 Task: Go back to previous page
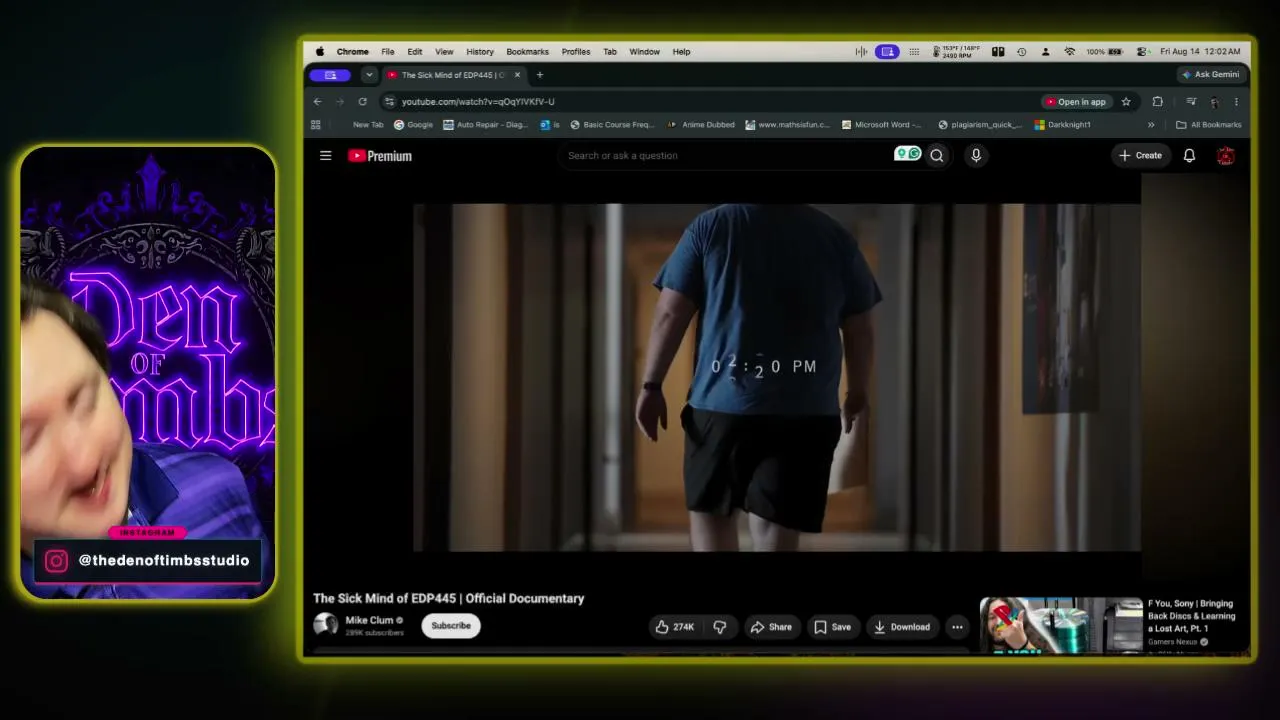317,101
